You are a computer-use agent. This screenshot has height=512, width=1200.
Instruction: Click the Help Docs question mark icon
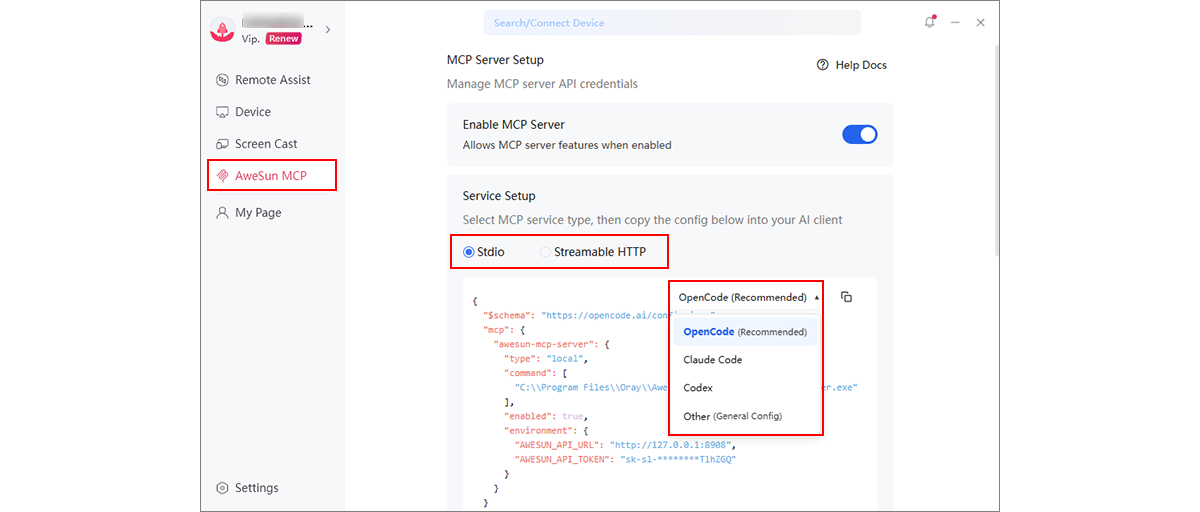coord(823,65)
